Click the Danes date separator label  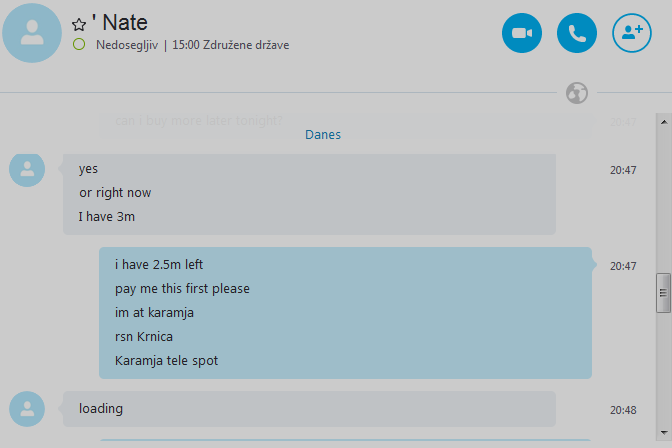coord(323,134)
